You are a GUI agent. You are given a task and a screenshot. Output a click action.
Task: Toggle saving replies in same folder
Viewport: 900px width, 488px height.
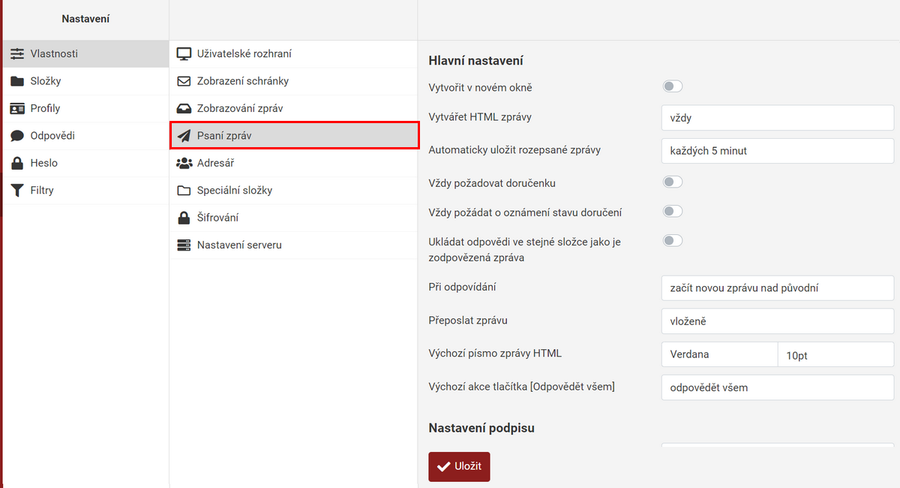(x=672, y=241)
